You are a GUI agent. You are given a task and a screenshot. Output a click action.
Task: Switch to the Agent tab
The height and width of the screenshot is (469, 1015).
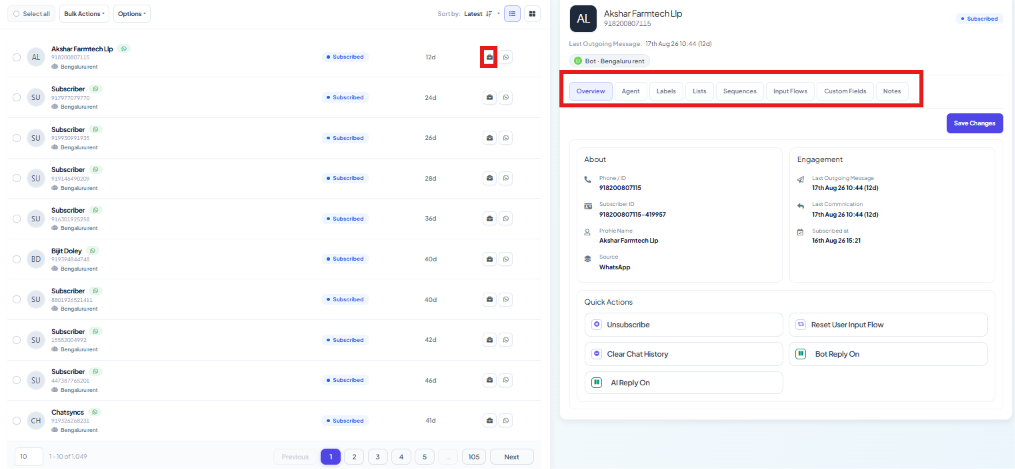630,91
